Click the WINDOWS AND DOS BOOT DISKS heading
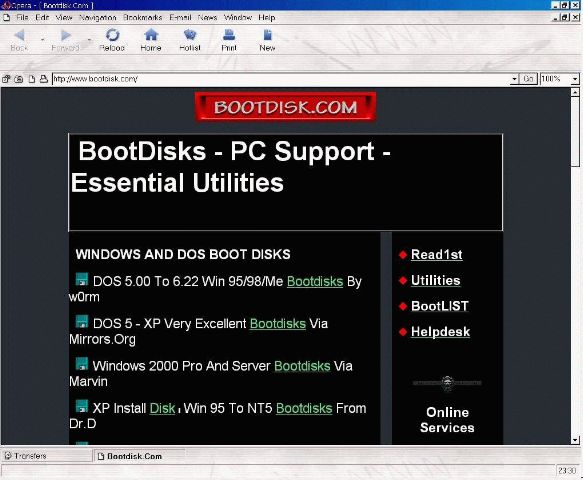This screenshot has height=480, width=583. pos(183,254)
